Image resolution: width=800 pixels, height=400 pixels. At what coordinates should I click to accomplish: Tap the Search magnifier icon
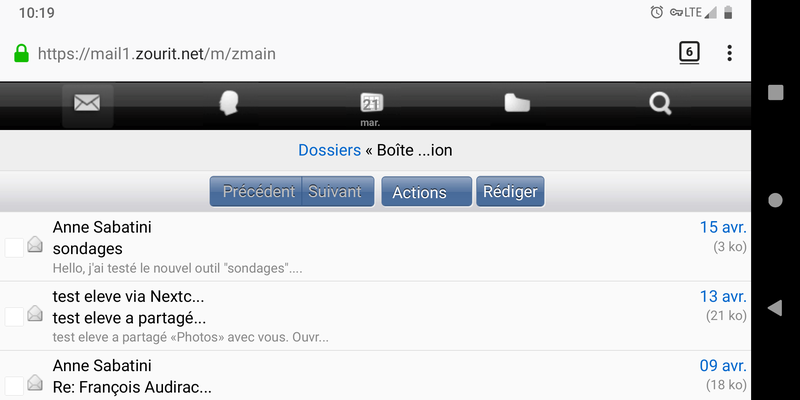click(x=660, y=104)
